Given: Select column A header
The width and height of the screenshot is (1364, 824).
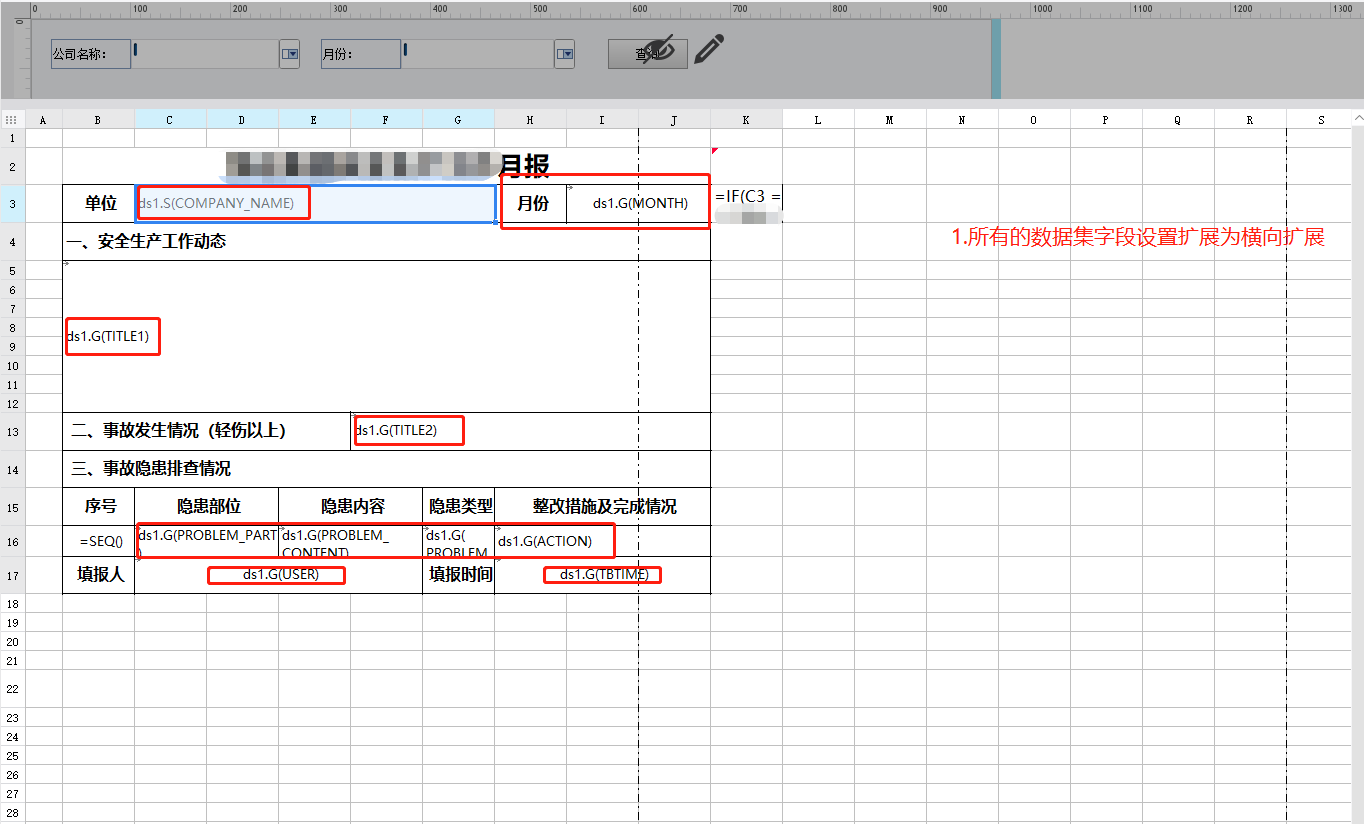Looking at the screenshot, I should pos(43,120).
